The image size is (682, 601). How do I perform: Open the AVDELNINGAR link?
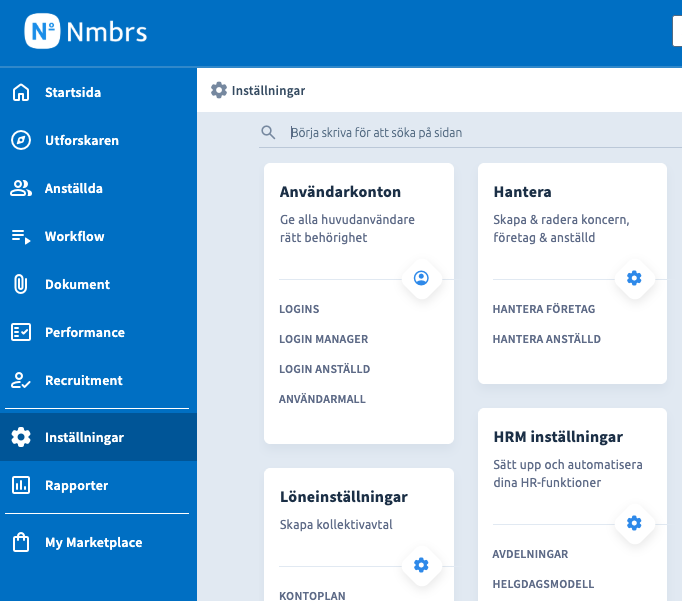[530, 555]
